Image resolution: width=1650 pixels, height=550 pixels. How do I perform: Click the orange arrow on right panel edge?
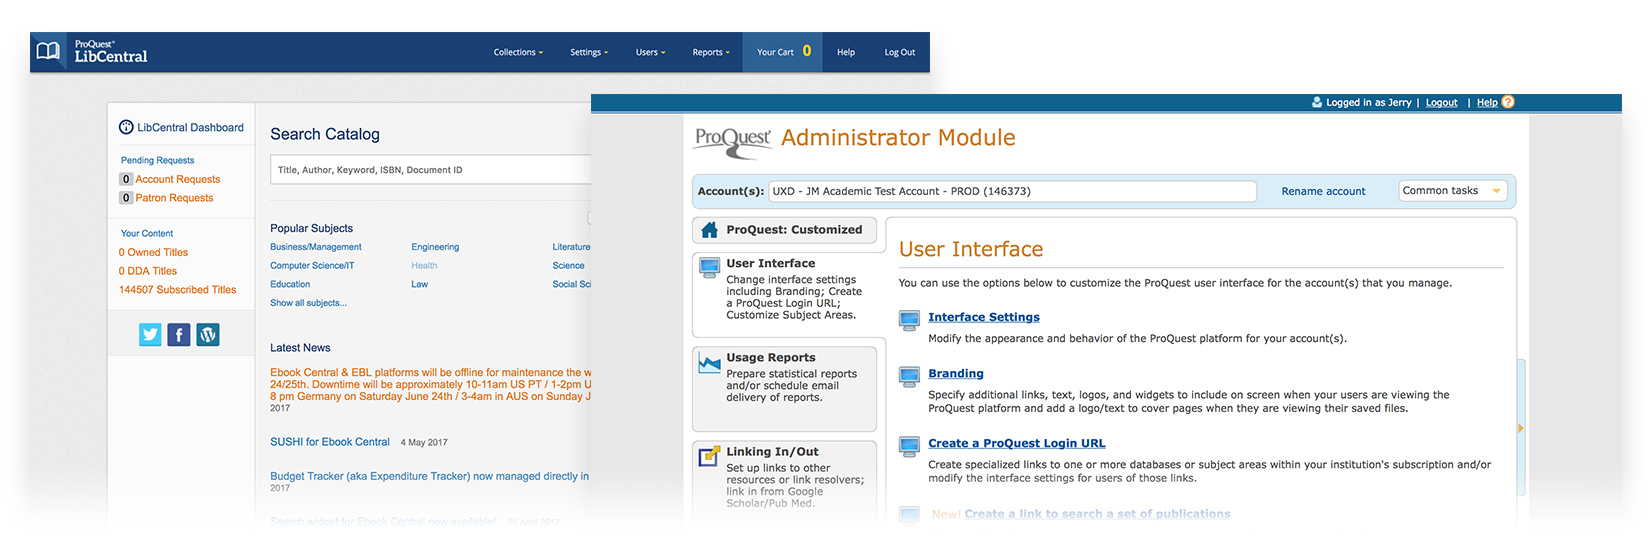point(1521,428)
